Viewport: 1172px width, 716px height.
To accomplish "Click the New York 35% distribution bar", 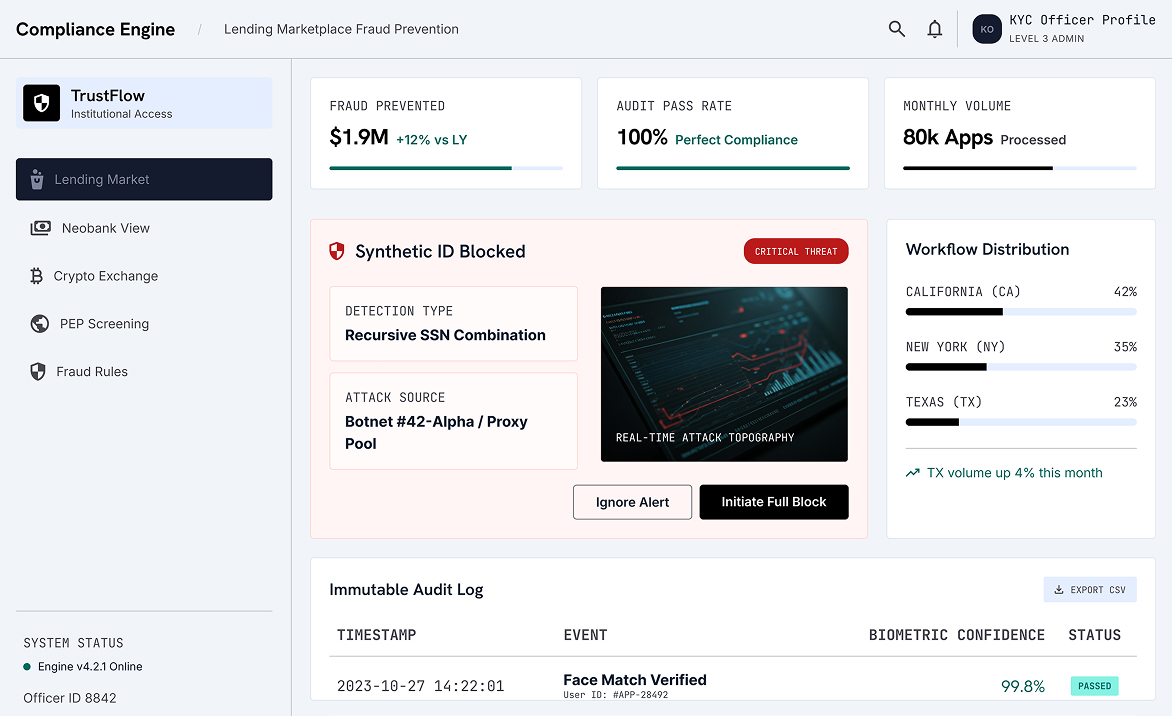I will [1021, 367].
